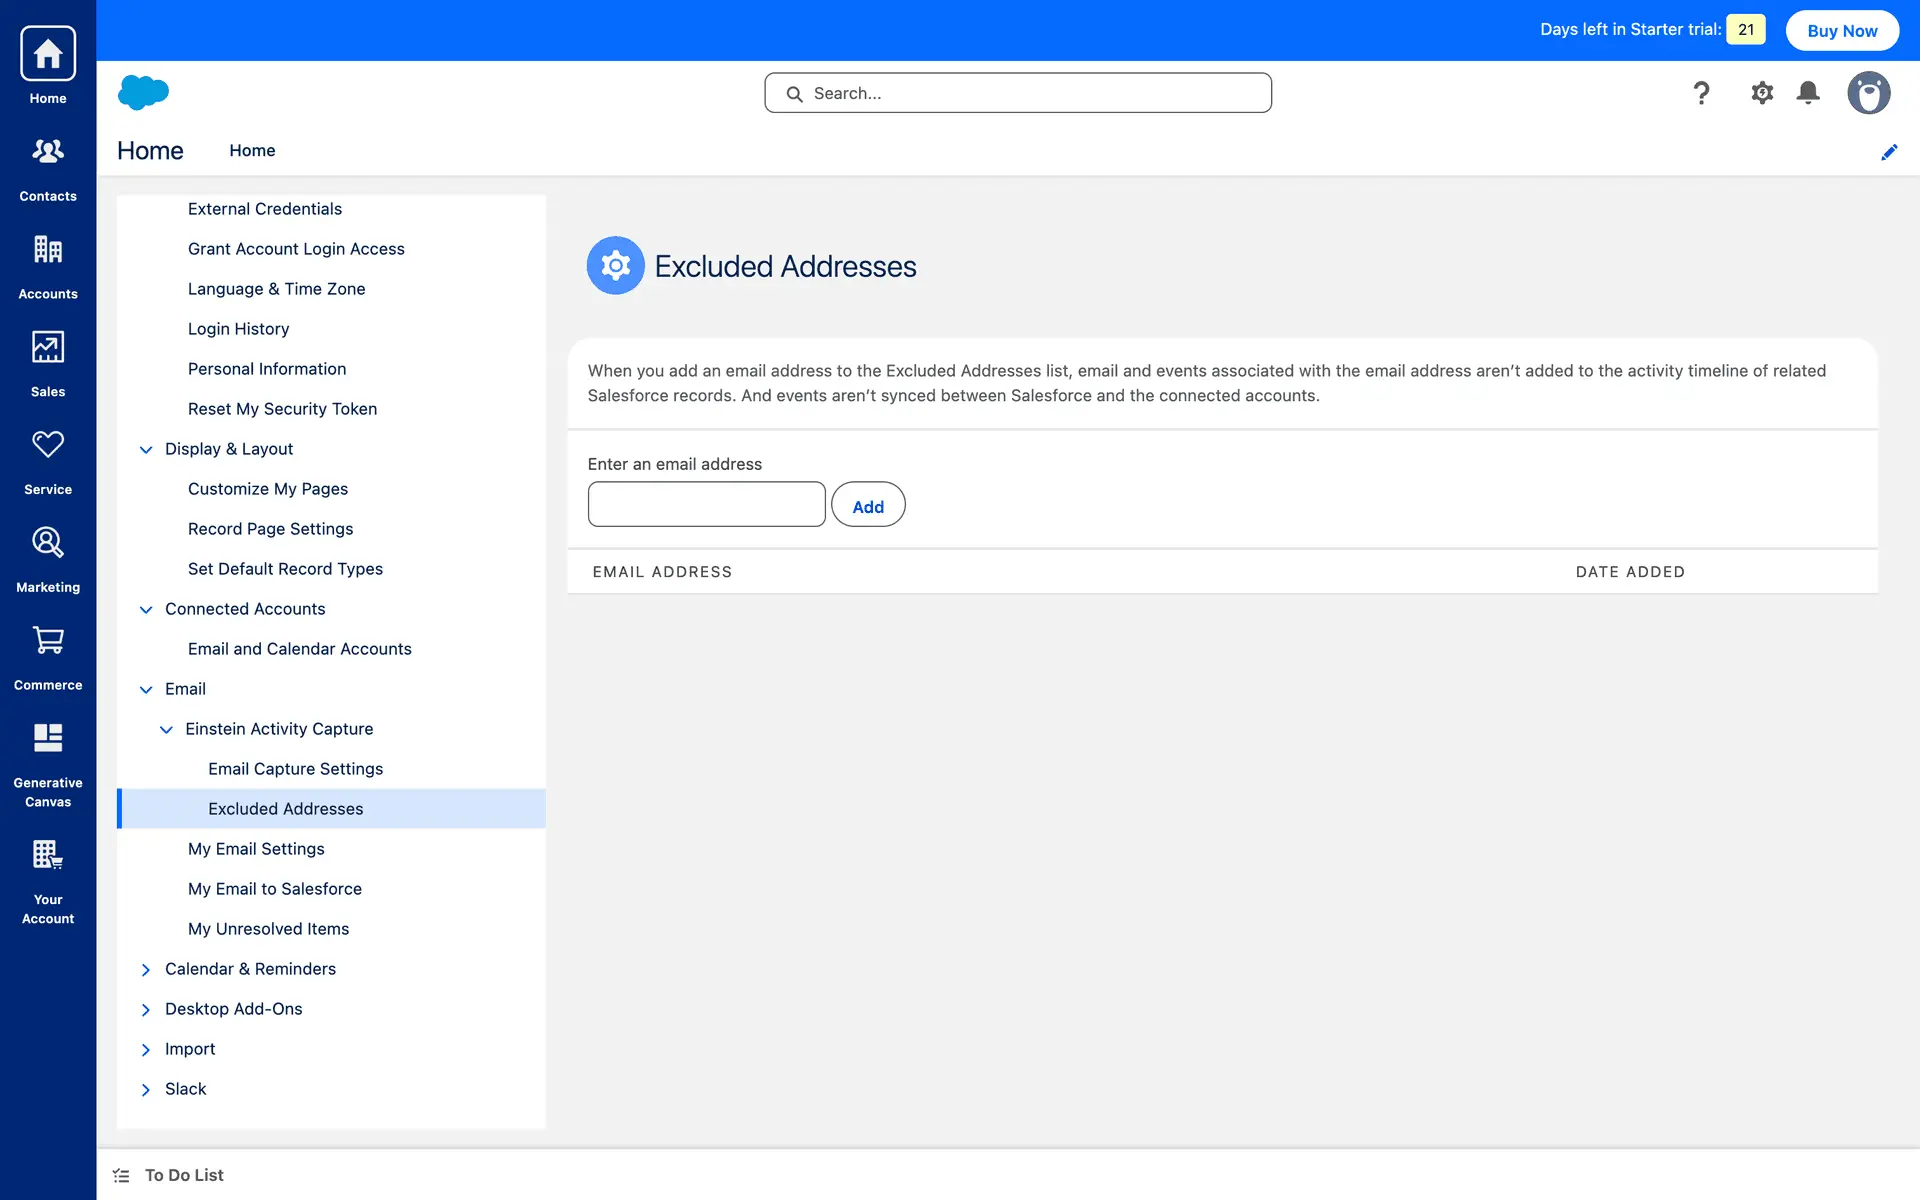Click the pencil edit page icon
Image resolution: width=1920 pixels, height=1200 pixels.
point(1889,152)
